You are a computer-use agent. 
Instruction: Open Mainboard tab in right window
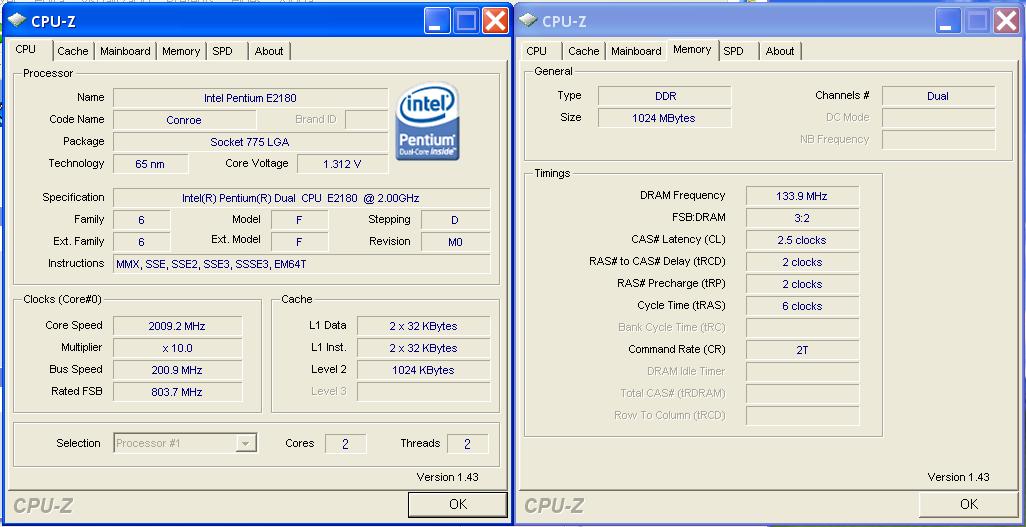click(636, 51)
